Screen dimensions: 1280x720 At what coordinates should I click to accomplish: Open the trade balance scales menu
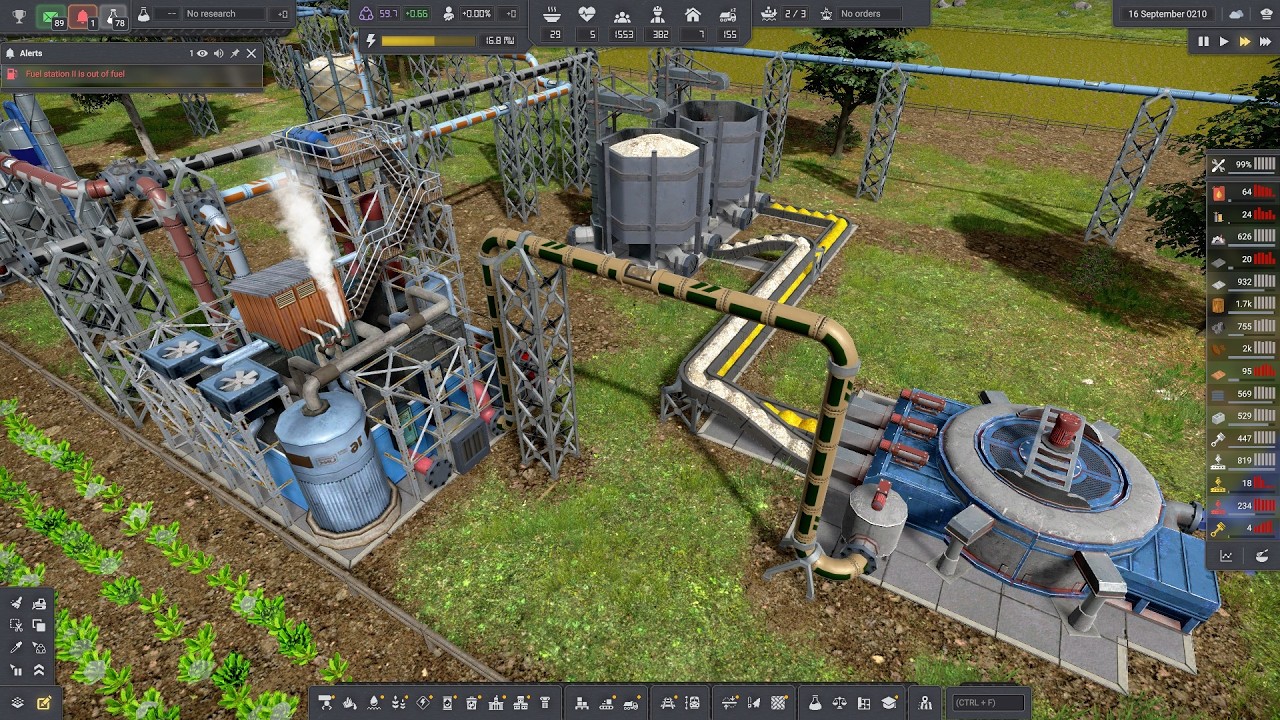840,703
